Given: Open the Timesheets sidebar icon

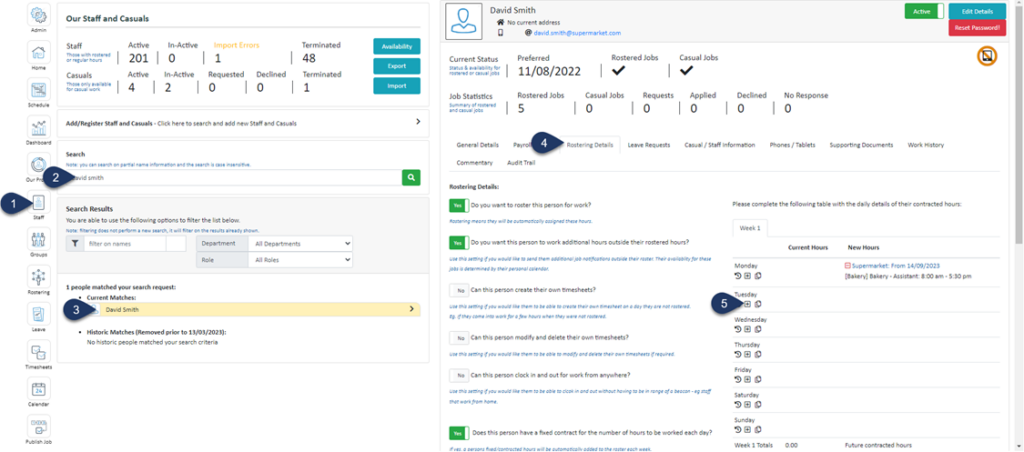Looking at the screenshot, I should pyautogui.click(x=39, y=352).
